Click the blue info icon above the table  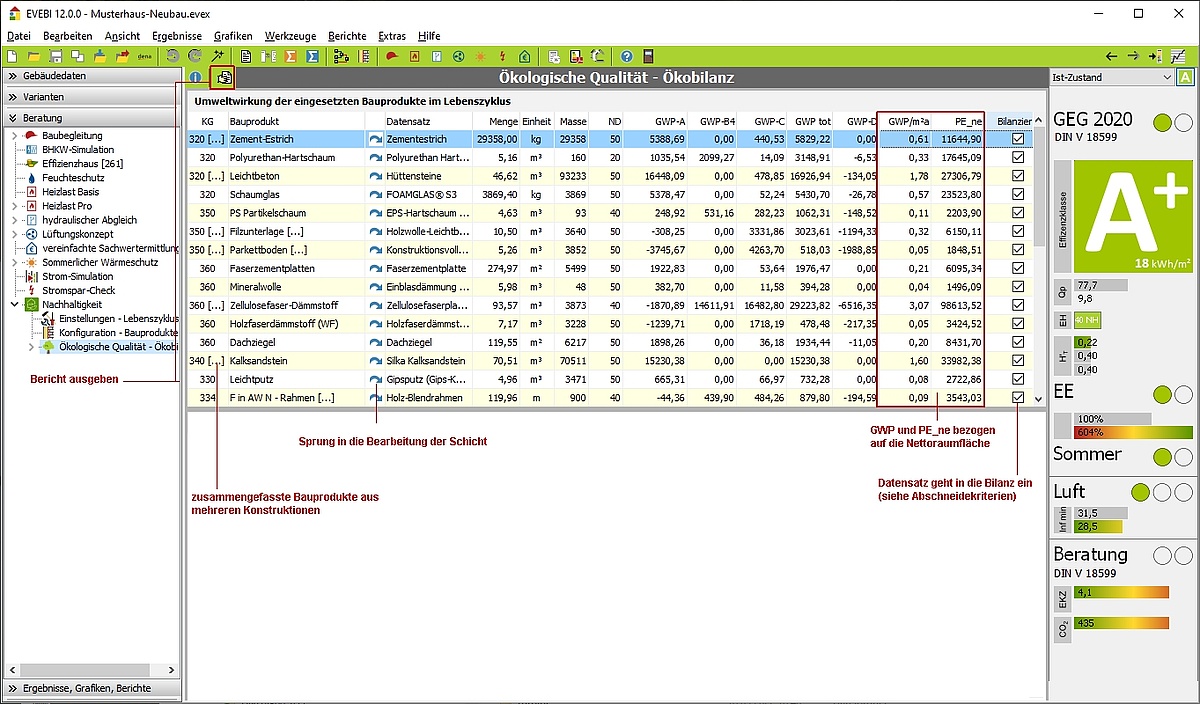click(196, 77)
